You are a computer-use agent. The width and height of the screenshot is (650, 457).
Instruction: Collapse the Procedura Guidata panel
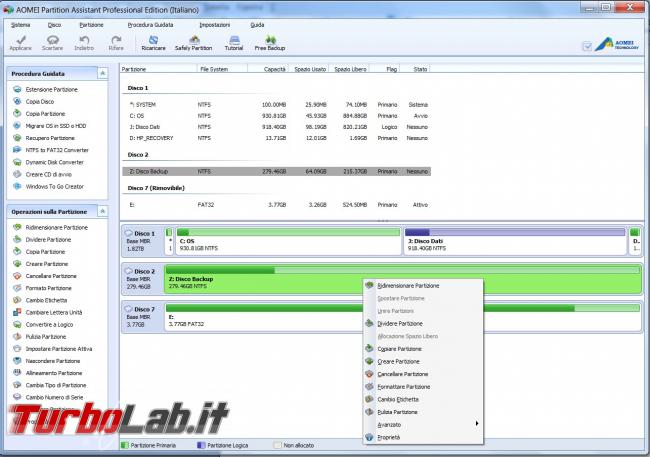coord(102,73)
